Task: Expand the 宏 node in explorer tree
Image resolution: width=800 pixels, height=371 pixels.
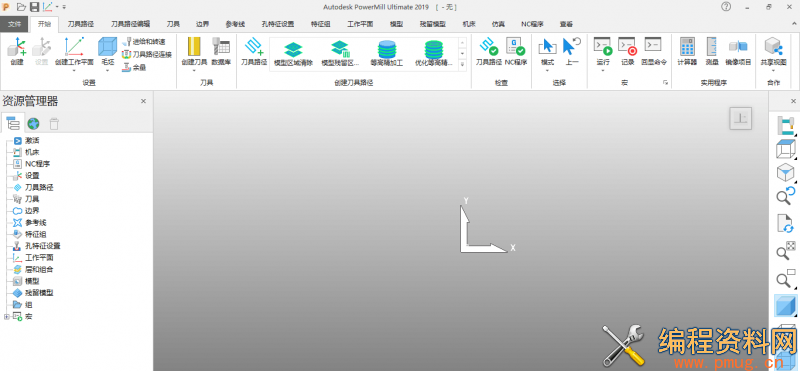Action: [x=6, y=316]
